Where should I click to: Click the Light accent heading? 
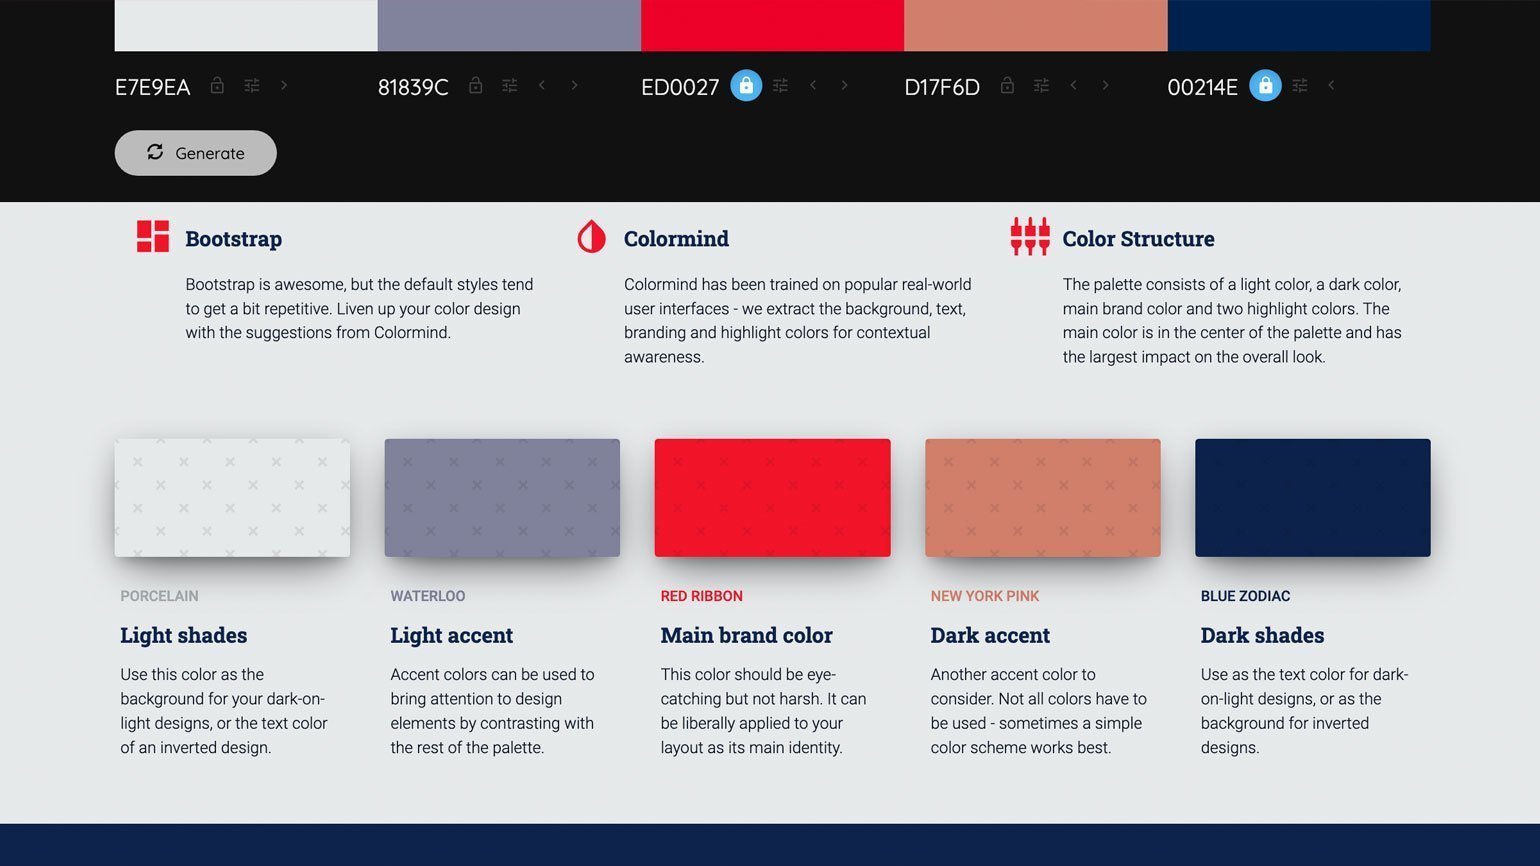[x=451, y=635]
